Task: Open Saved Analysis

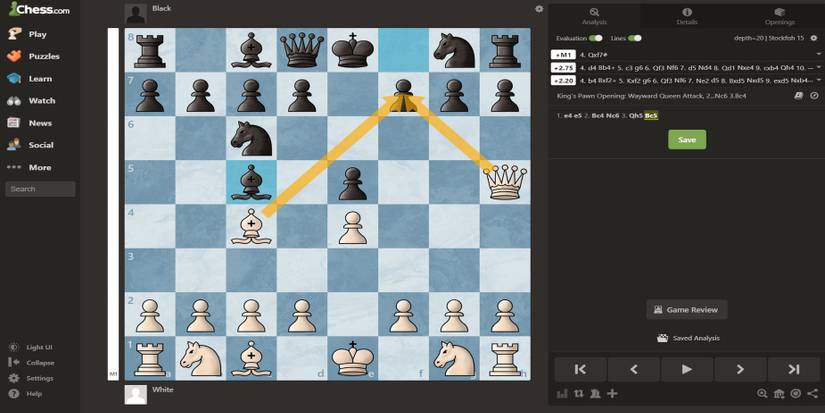Action: coord(688,338)
